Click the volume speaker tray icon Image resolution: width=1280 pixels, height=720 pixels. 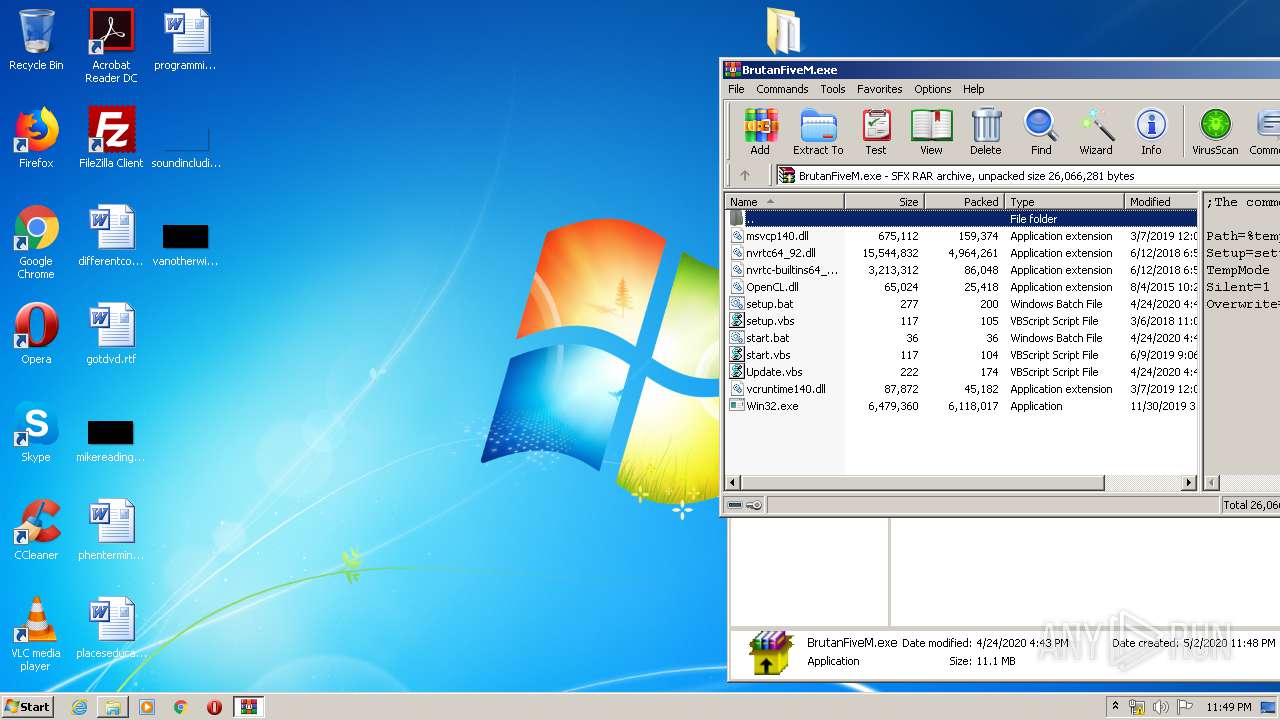tap(1161, 707)
